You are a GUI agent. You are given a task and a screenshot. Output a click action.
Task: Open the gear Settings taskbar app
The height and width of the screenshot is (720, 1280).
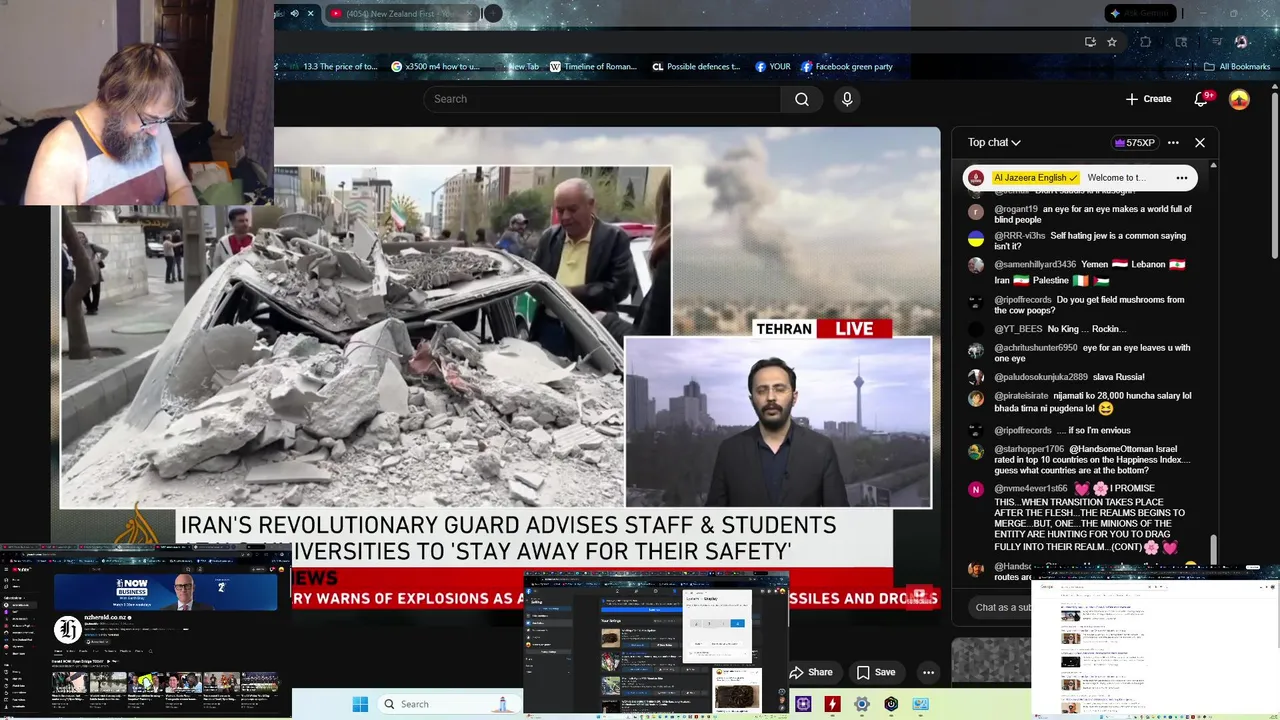click(x=861, y=704)
